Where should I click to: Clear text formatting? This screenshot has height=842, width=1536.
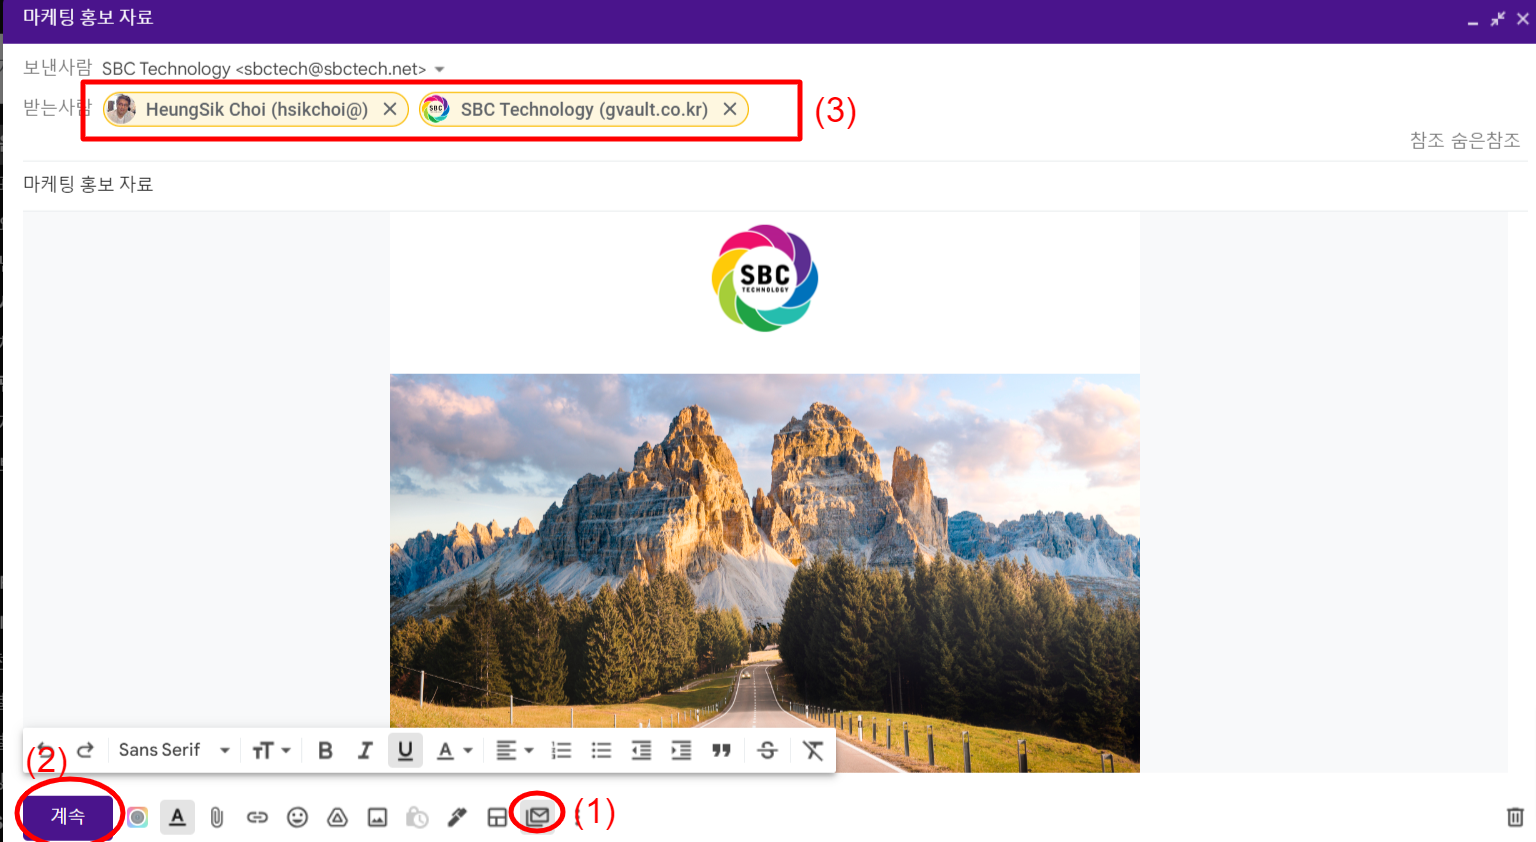point(813,750)
